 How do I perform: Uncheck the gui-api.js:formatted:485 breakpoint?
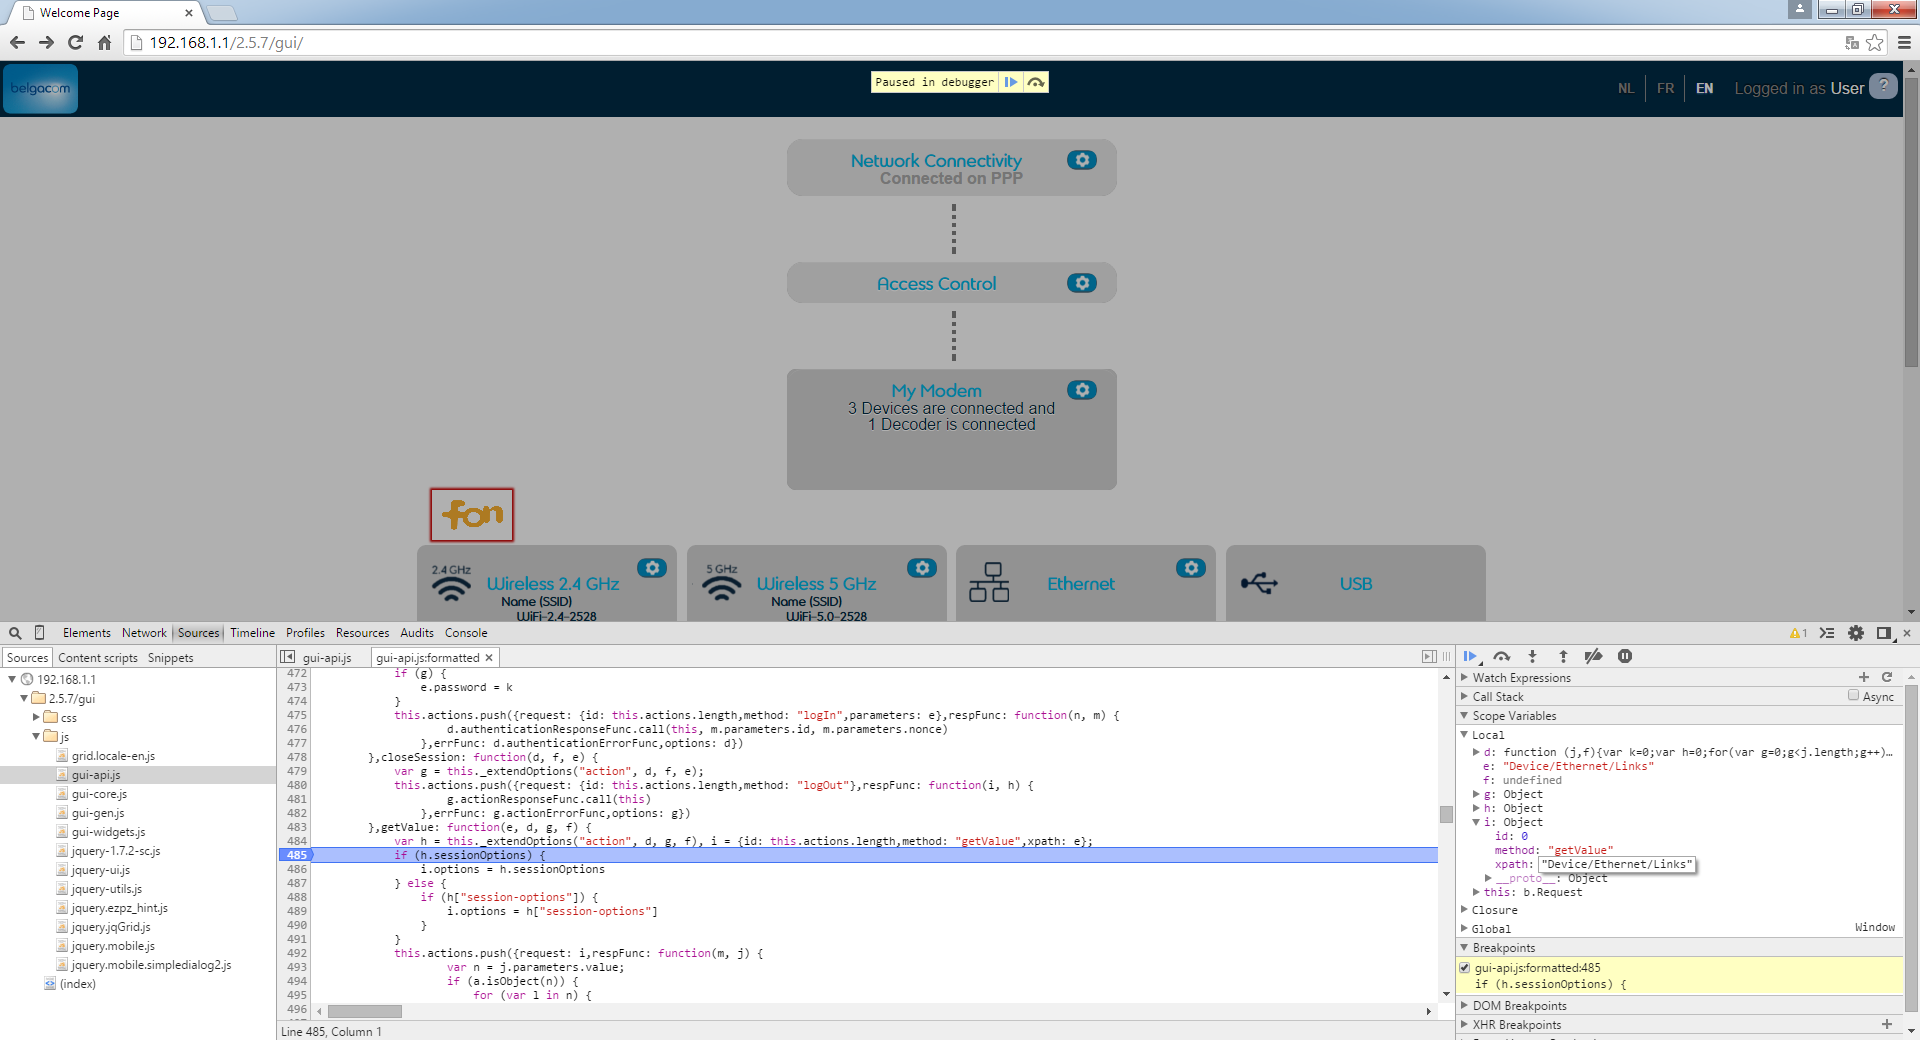pos(1465,968)
